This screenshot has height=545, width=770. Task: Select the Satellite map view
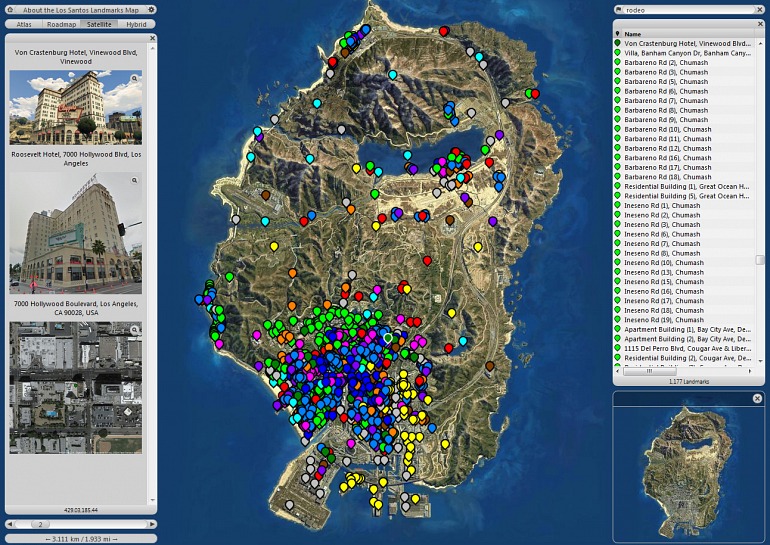click(x=99, y=24)
